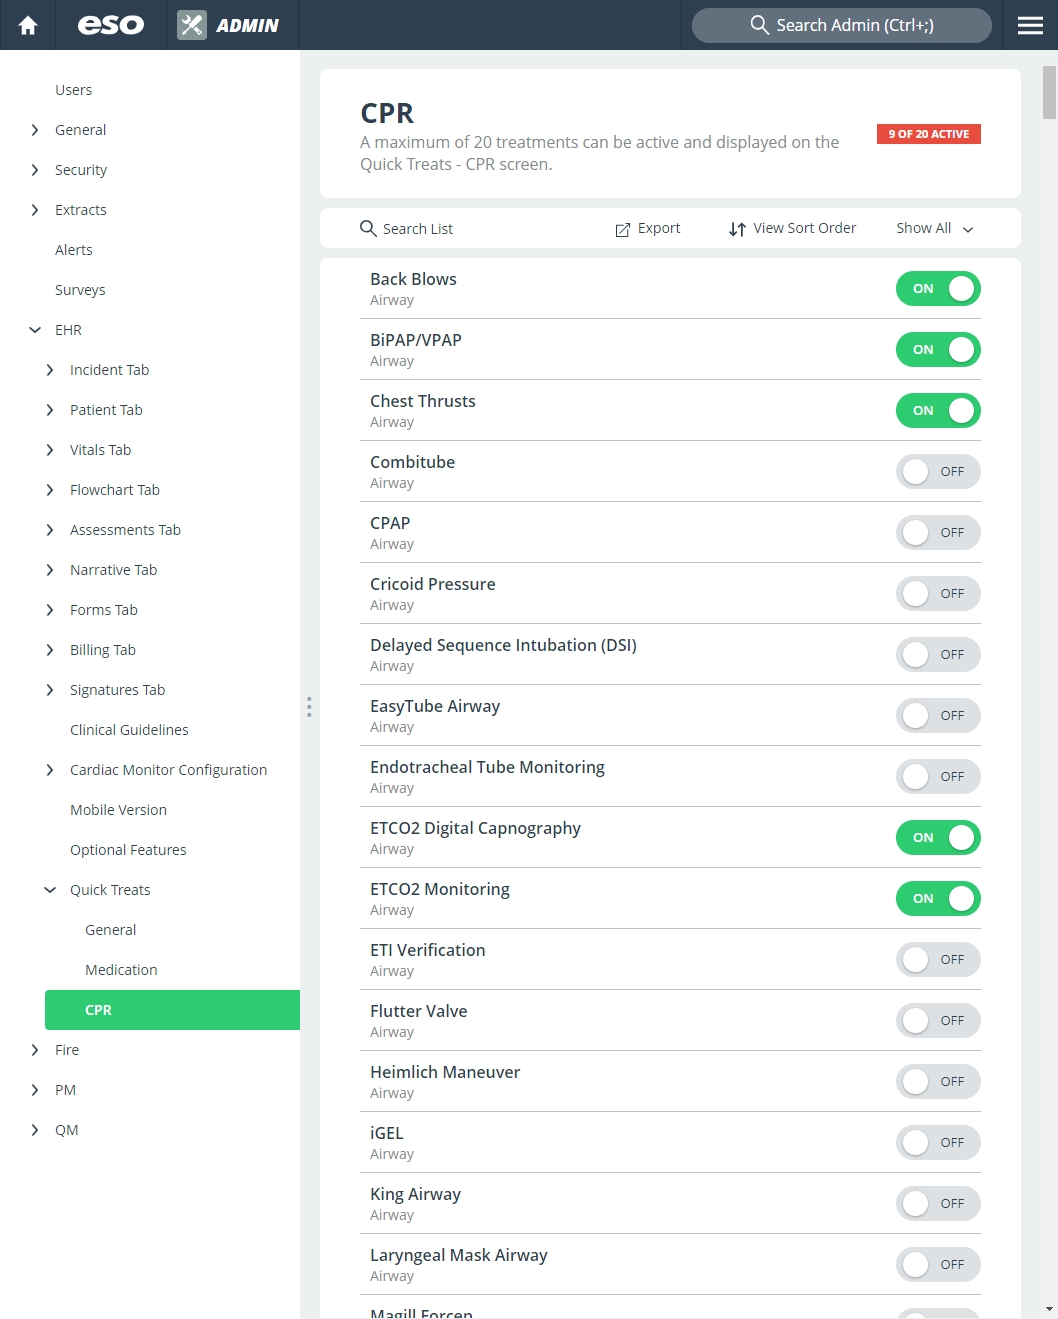Screen dimensions: 1058x1319
Task: Go to the home icon
Action: (x=28, y=25)
